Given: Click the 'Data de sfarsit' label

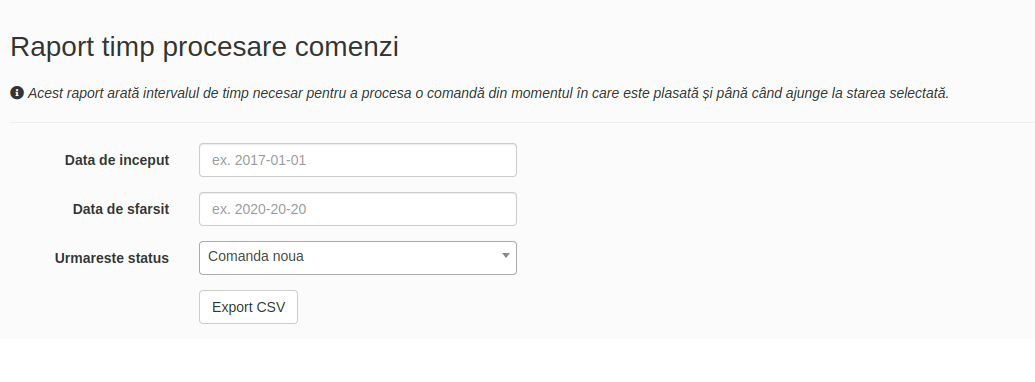Looking at the screenshot, I should pos(121,209).
